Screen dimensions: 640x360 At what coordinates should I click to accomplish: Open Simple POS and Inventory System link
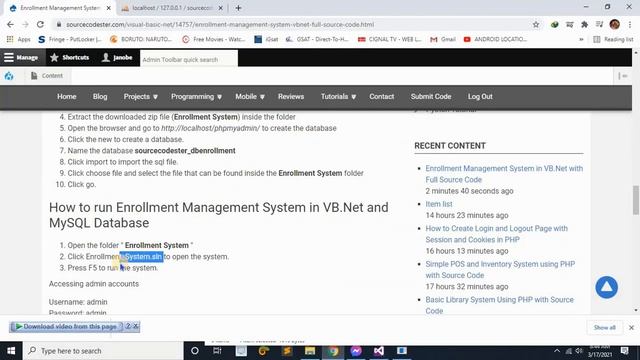coord(500,269)
